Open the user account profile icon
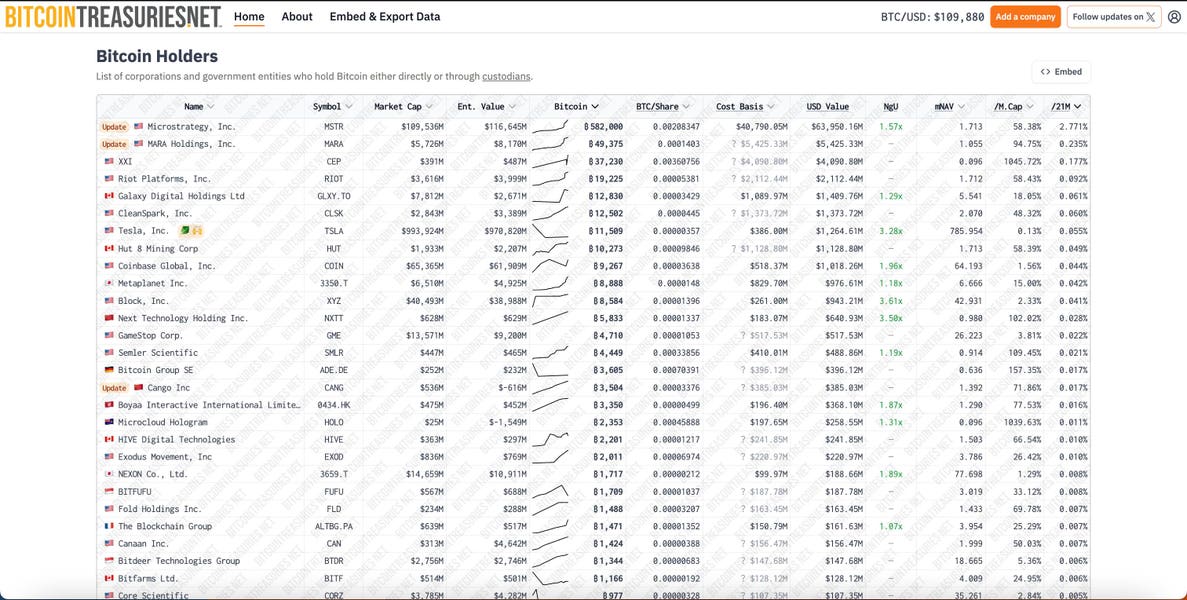This screenshot has width=1187, height=600. pos(1174,17)
